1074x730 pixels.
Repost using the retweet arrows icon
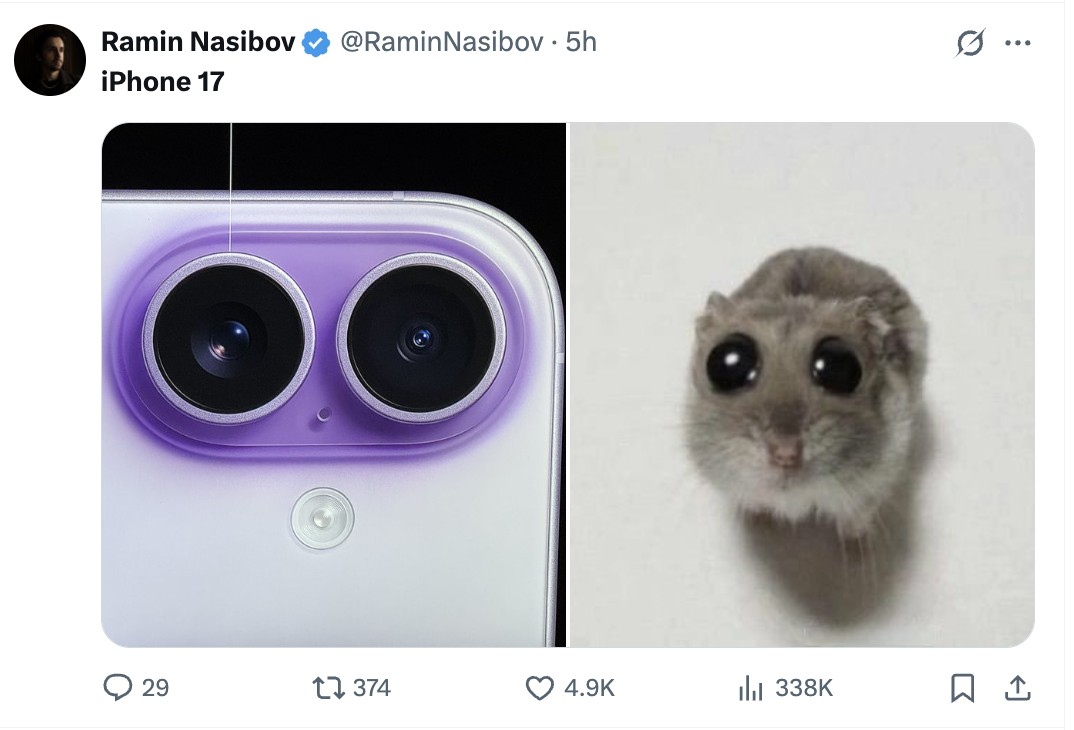click(x=326, y=687)
